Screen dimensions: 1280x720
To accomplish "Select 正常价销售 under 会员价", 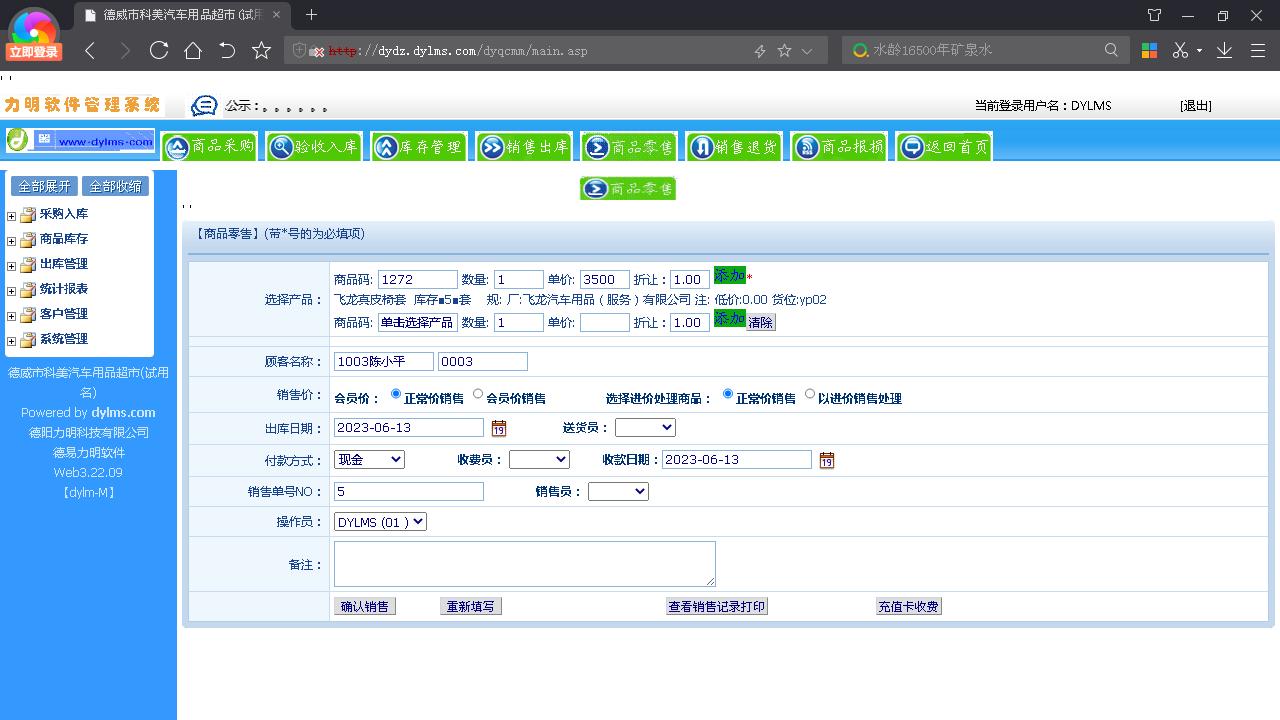I will click(x=395, y=394).
